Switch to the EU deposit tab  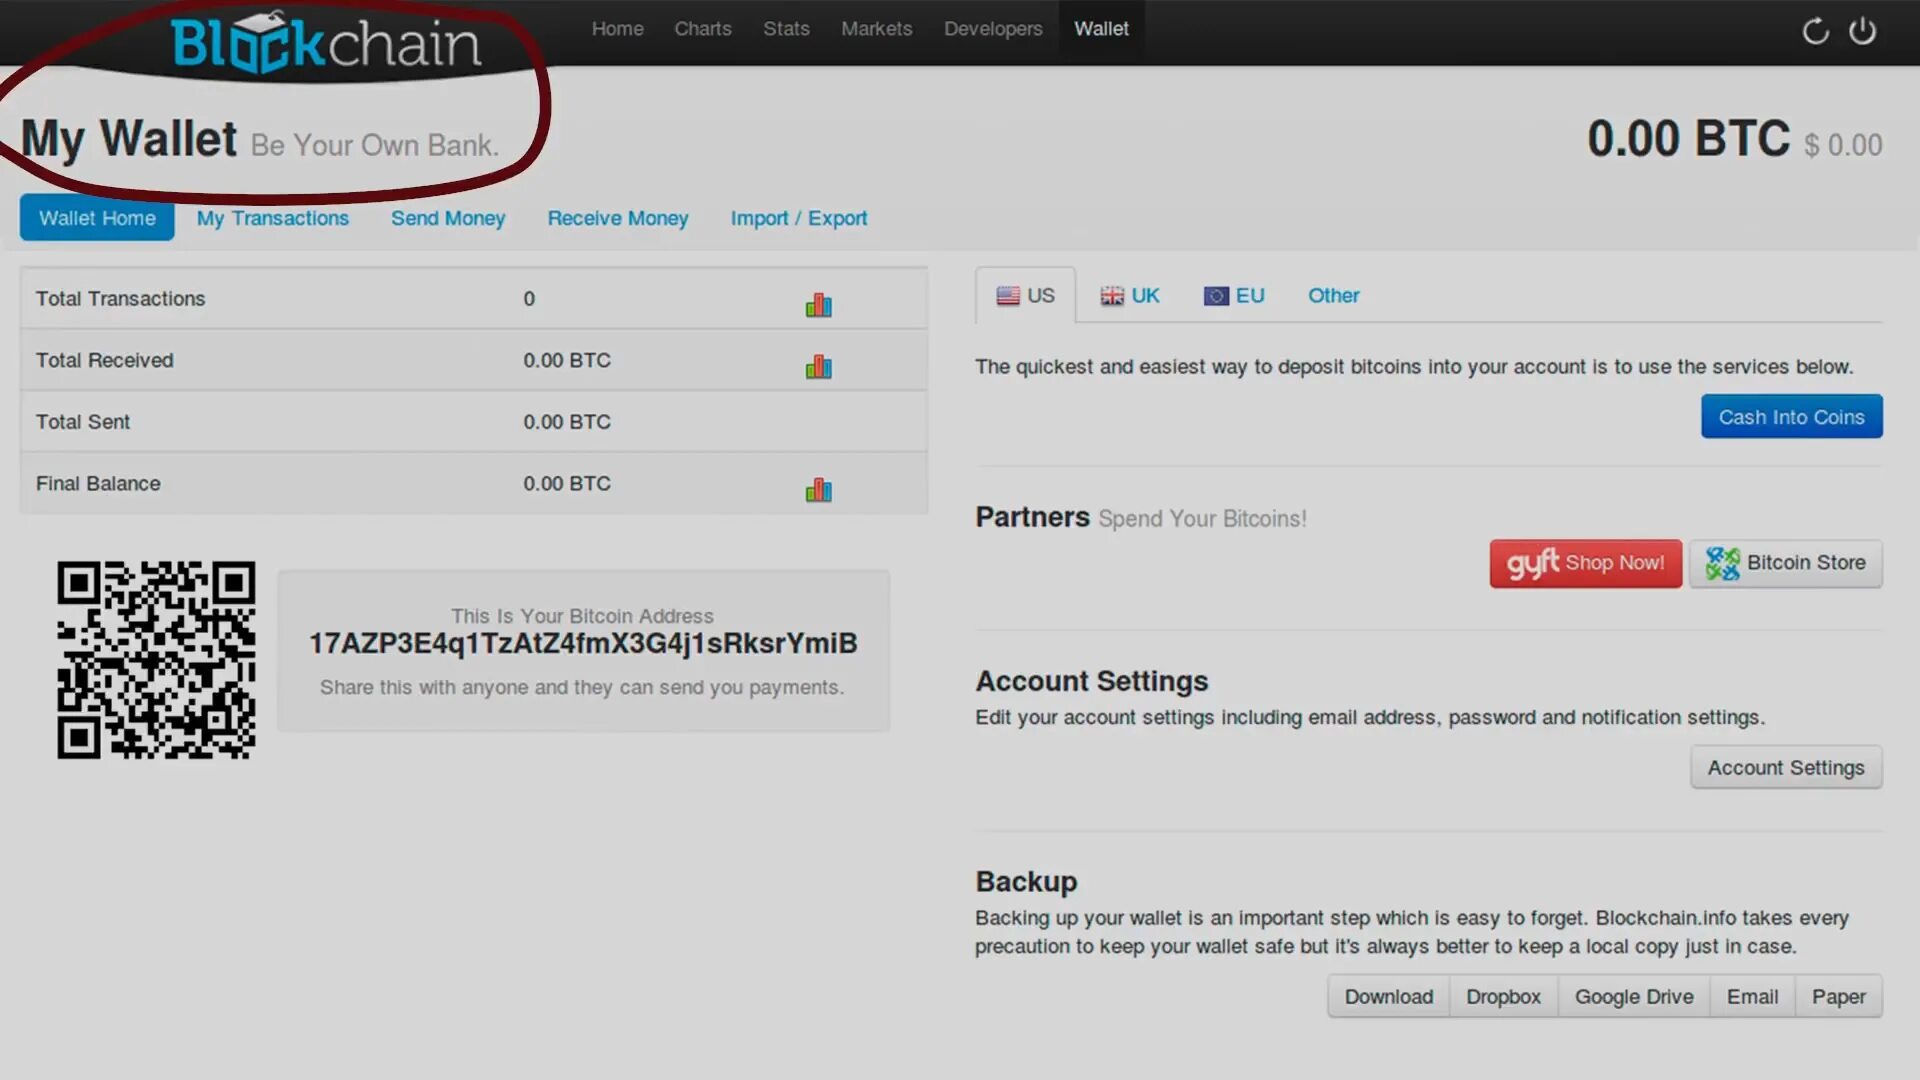pyautogui.click(x=1234, y=296)
